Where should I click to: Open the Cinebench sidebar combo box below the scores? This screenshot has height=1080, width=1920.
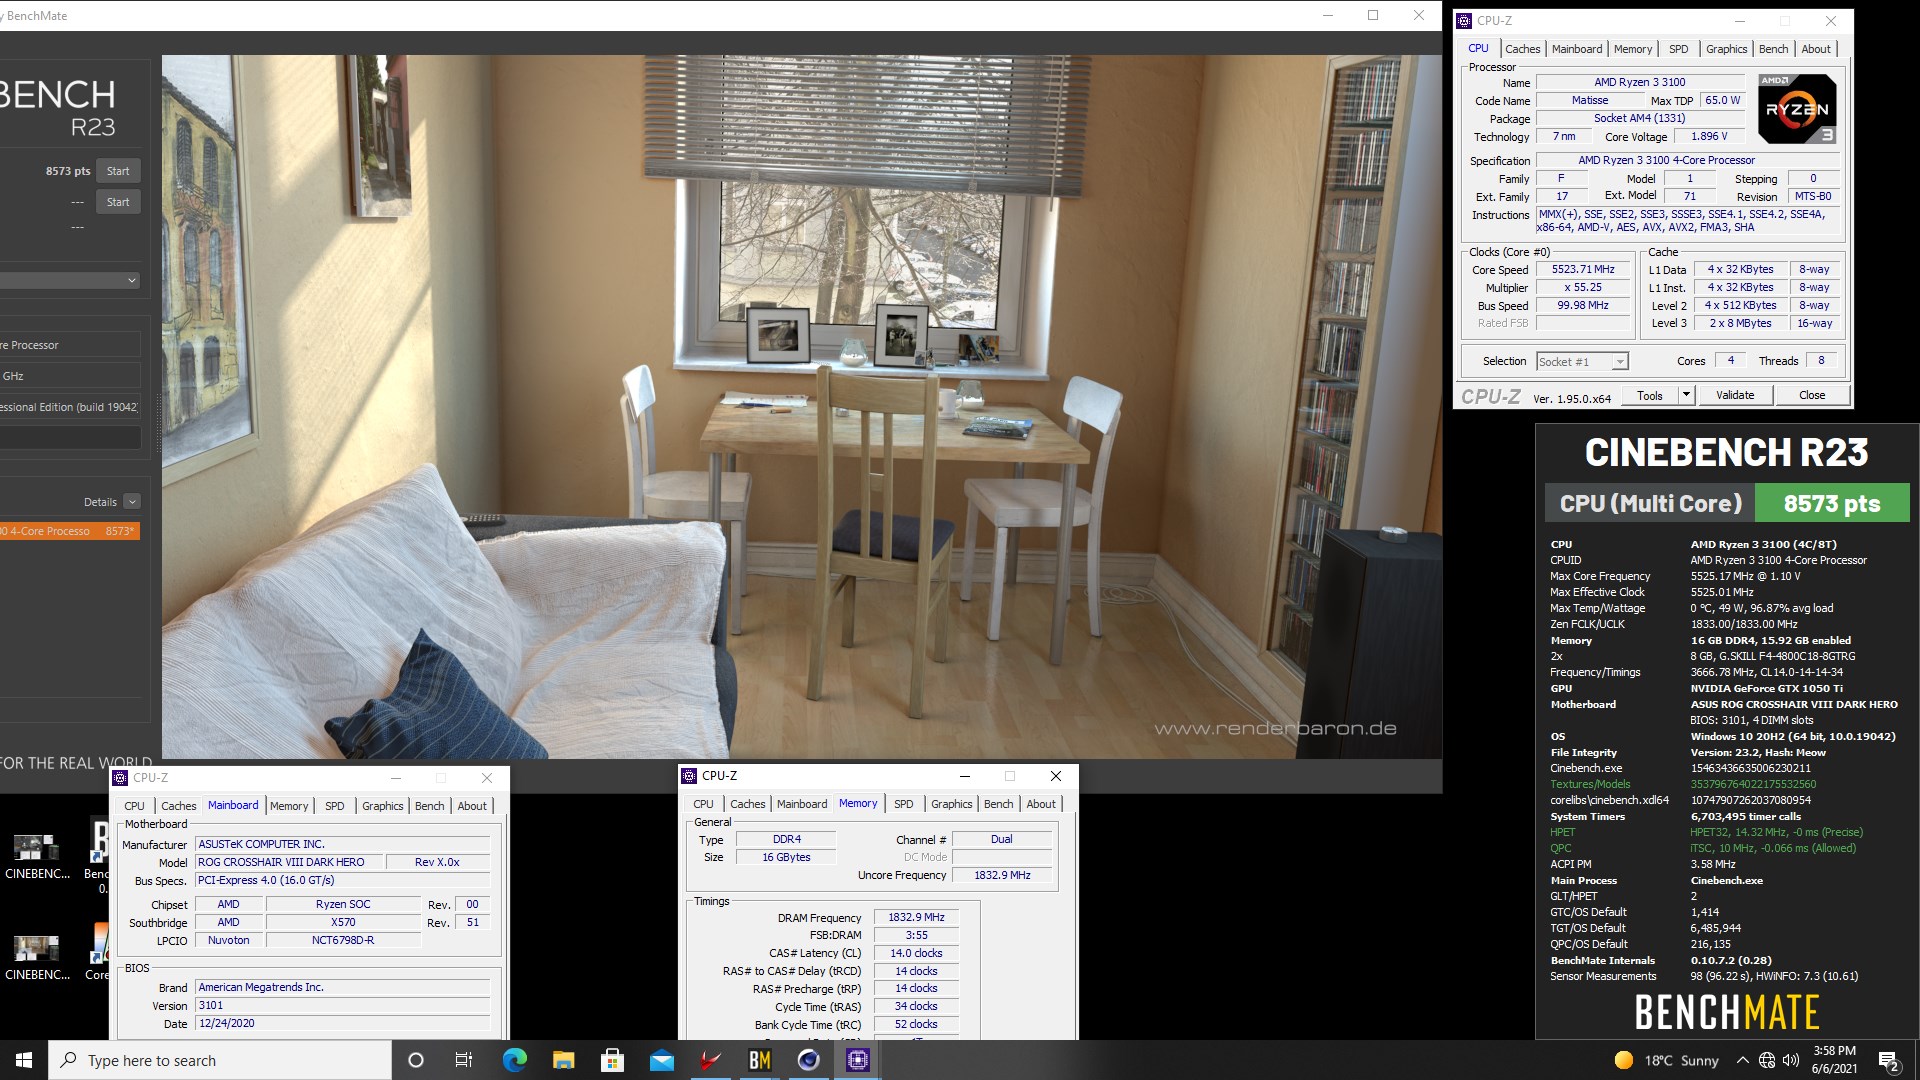pos(70,280)
